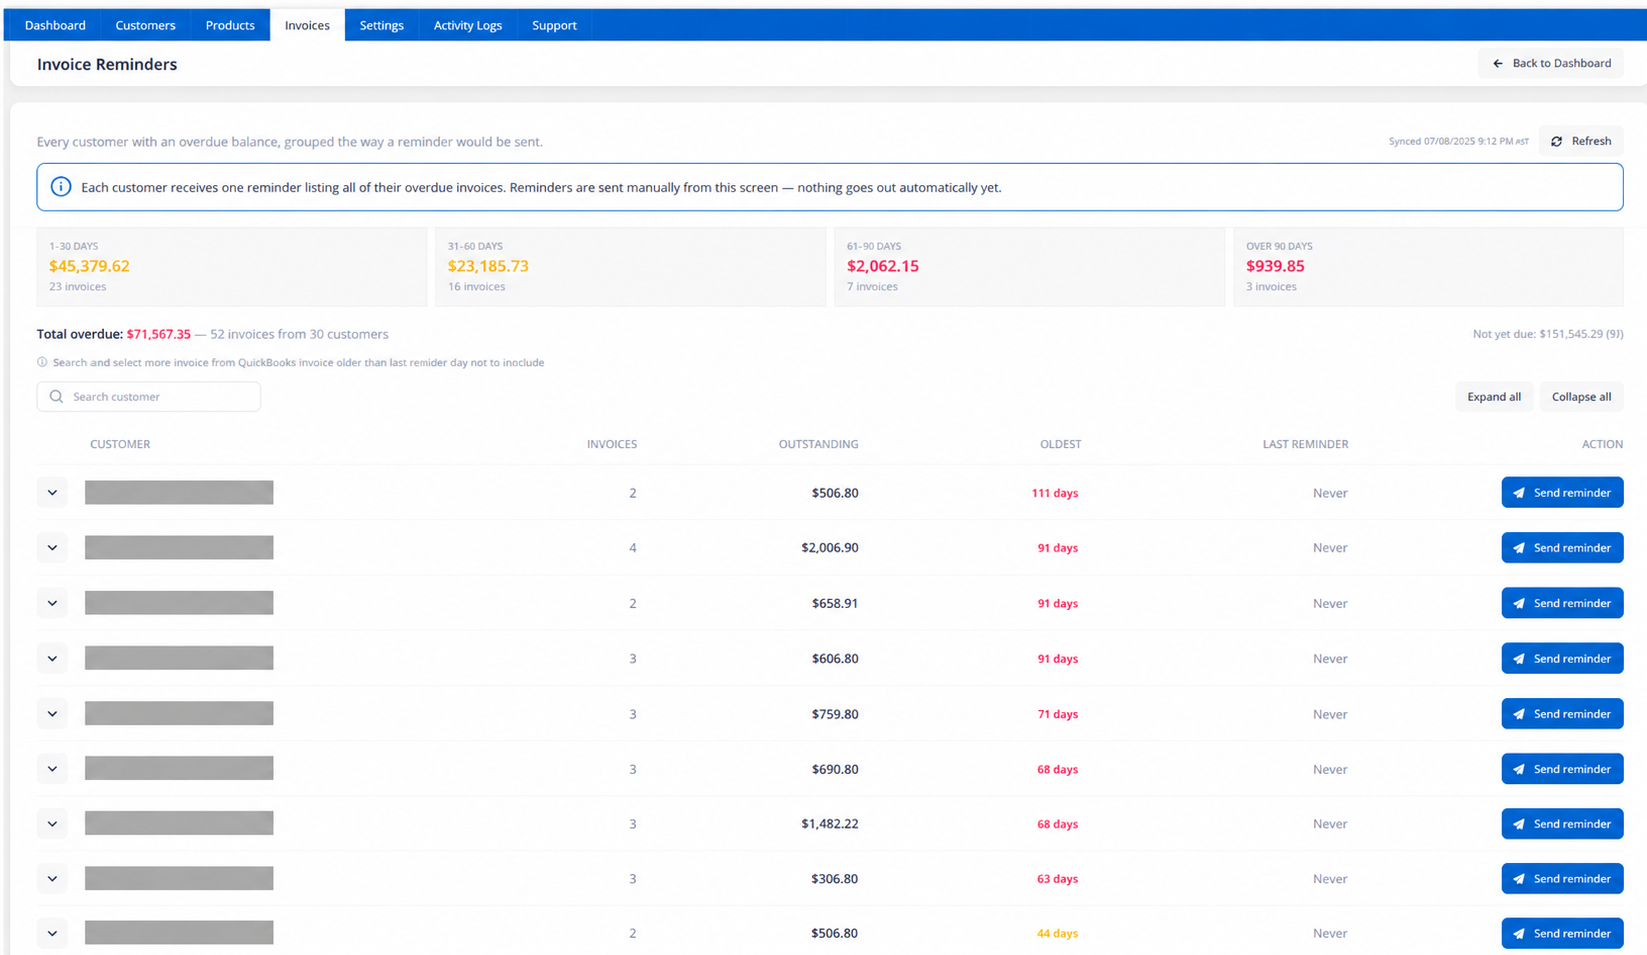Send reminder for the $606.80 balance
Image resolution: width=1647 pixels, height=955 pixels.
(x=1562, y=658)
